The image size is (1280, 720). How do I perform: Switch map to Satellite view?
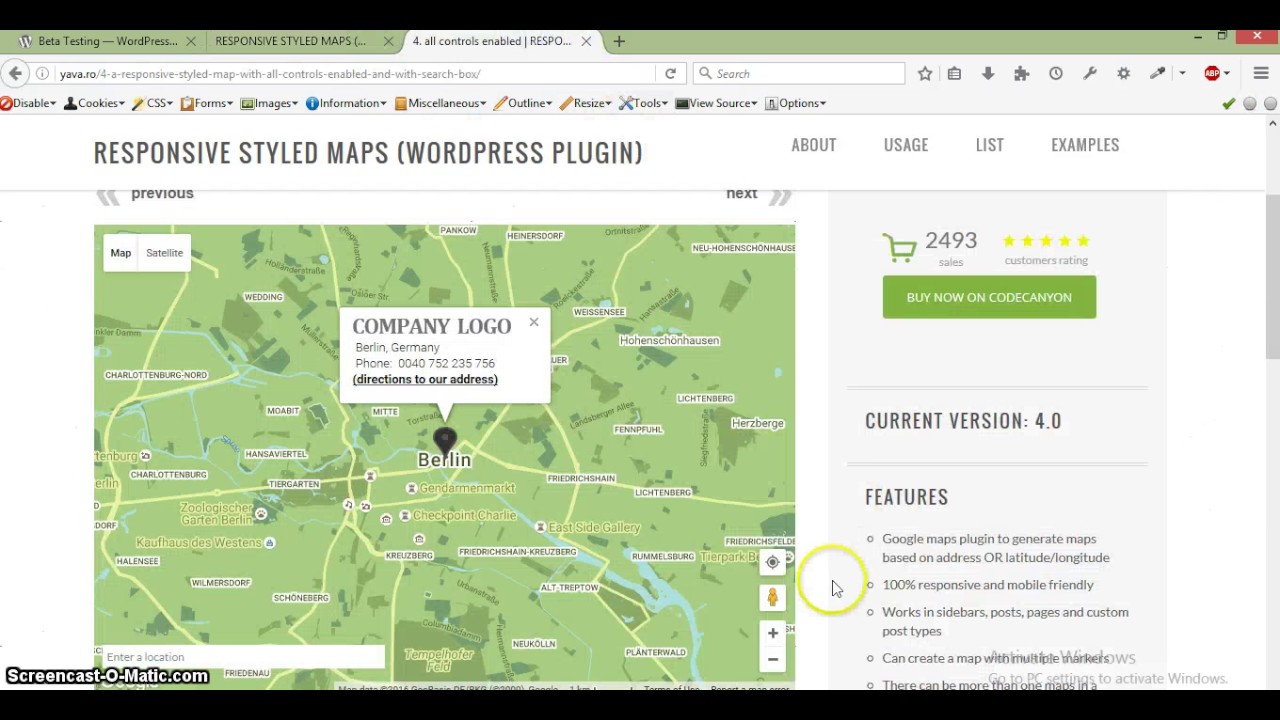pyautogui.click(x=165, y=253)
